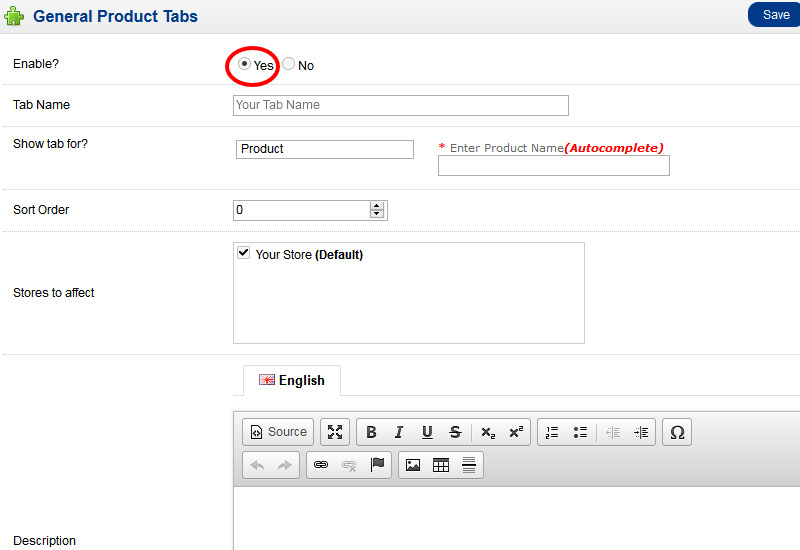View HTML with the Source button
This screenshot has width=800, height=550.
pyautogui.click(x=278, y=432)
